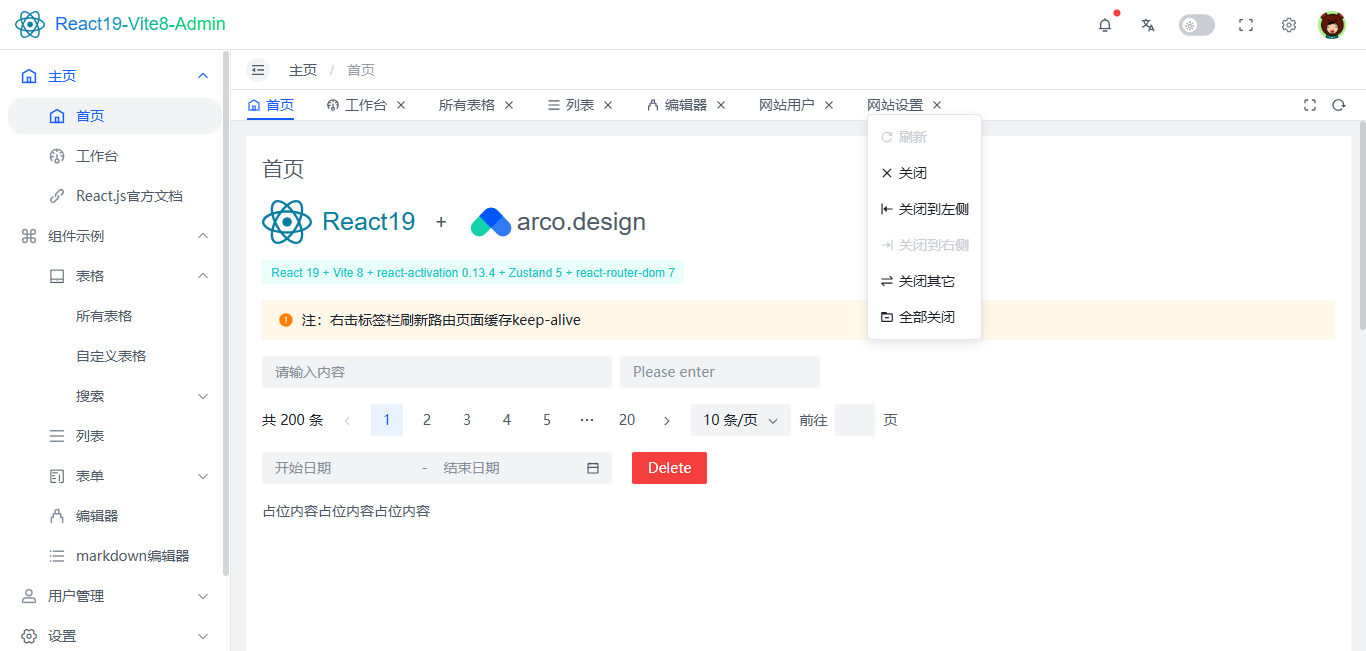
Task: Close the 网站用户 tab
Action: (x=829, y=105)
